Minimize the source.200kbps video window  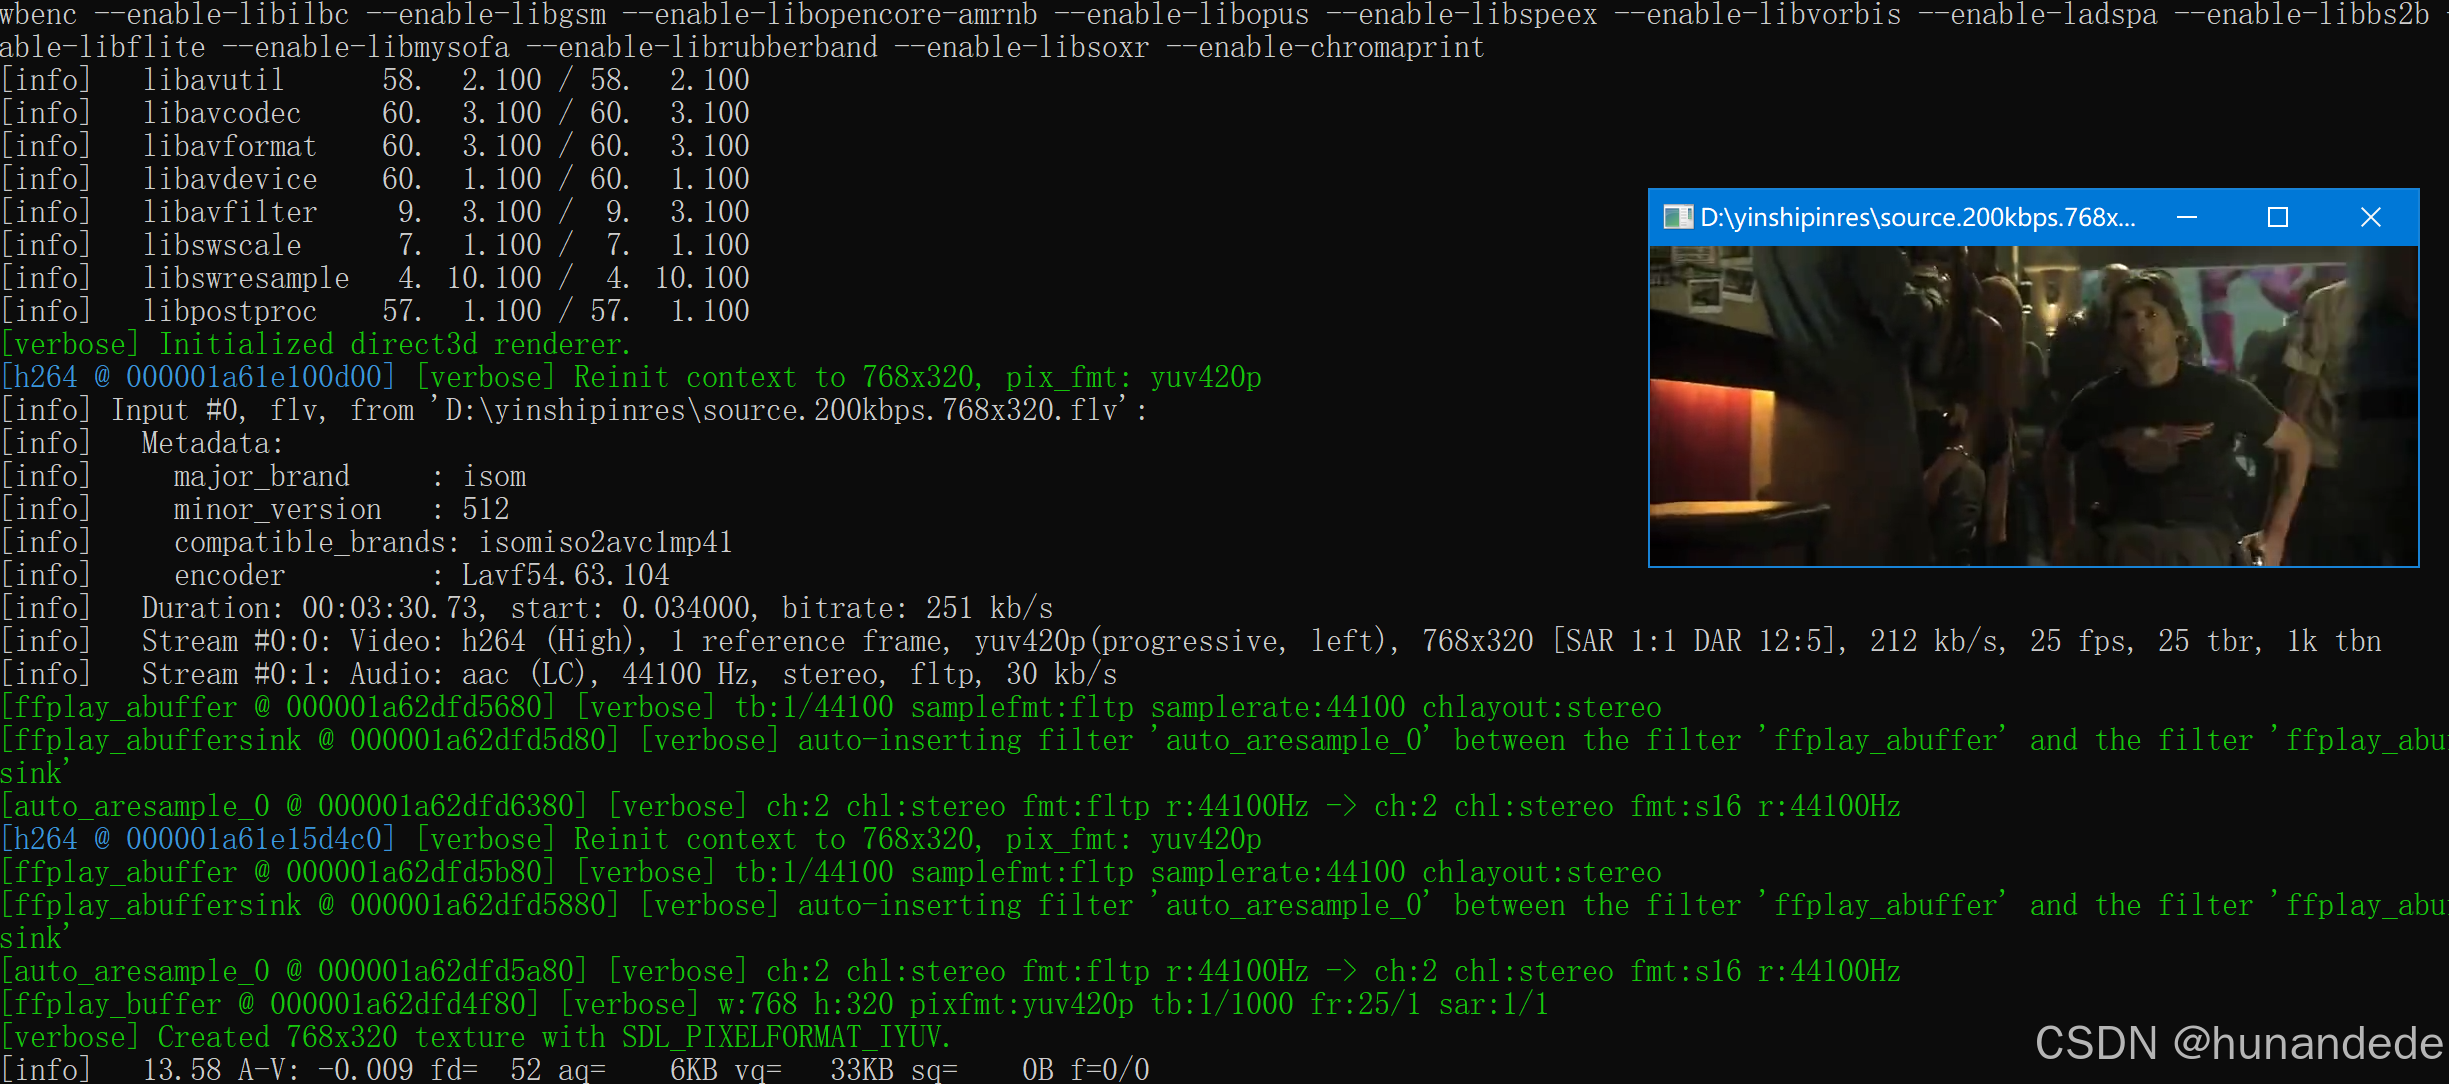click(2190, 216)
